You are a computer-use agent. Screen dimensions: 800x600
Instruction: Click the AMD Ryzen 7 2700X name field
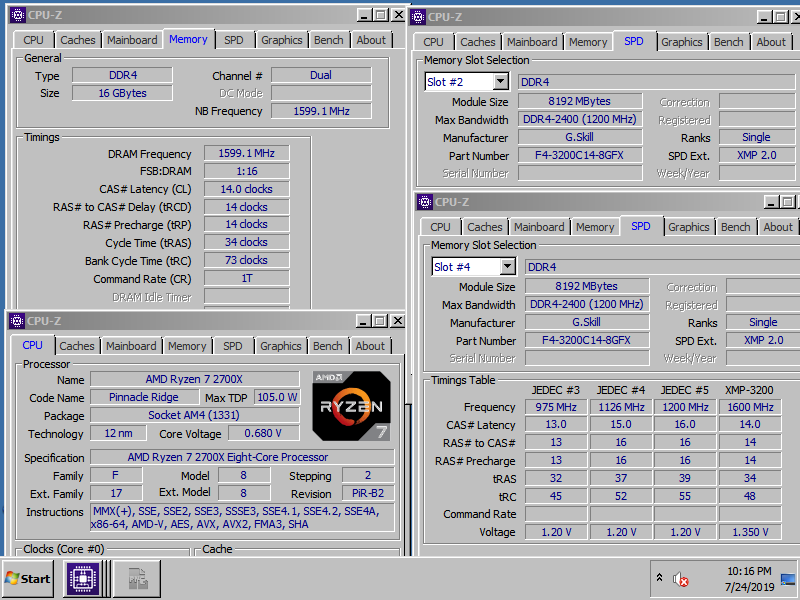point(194,379)
